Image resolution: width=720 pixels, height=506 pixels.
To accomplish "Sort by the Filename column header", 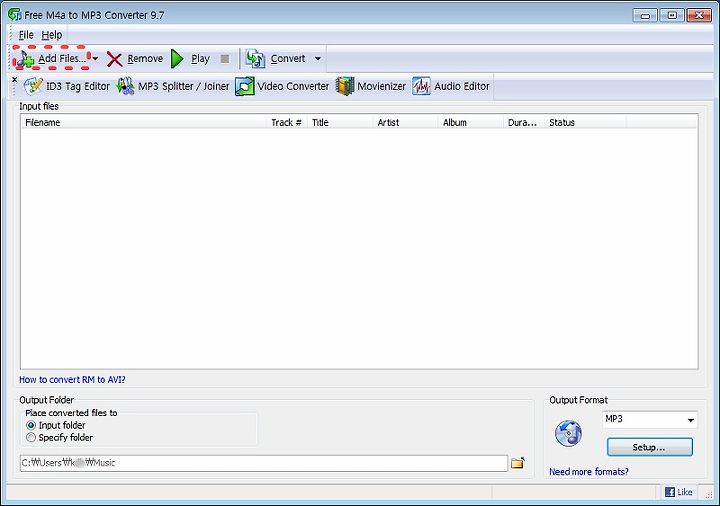I will 143,123.
